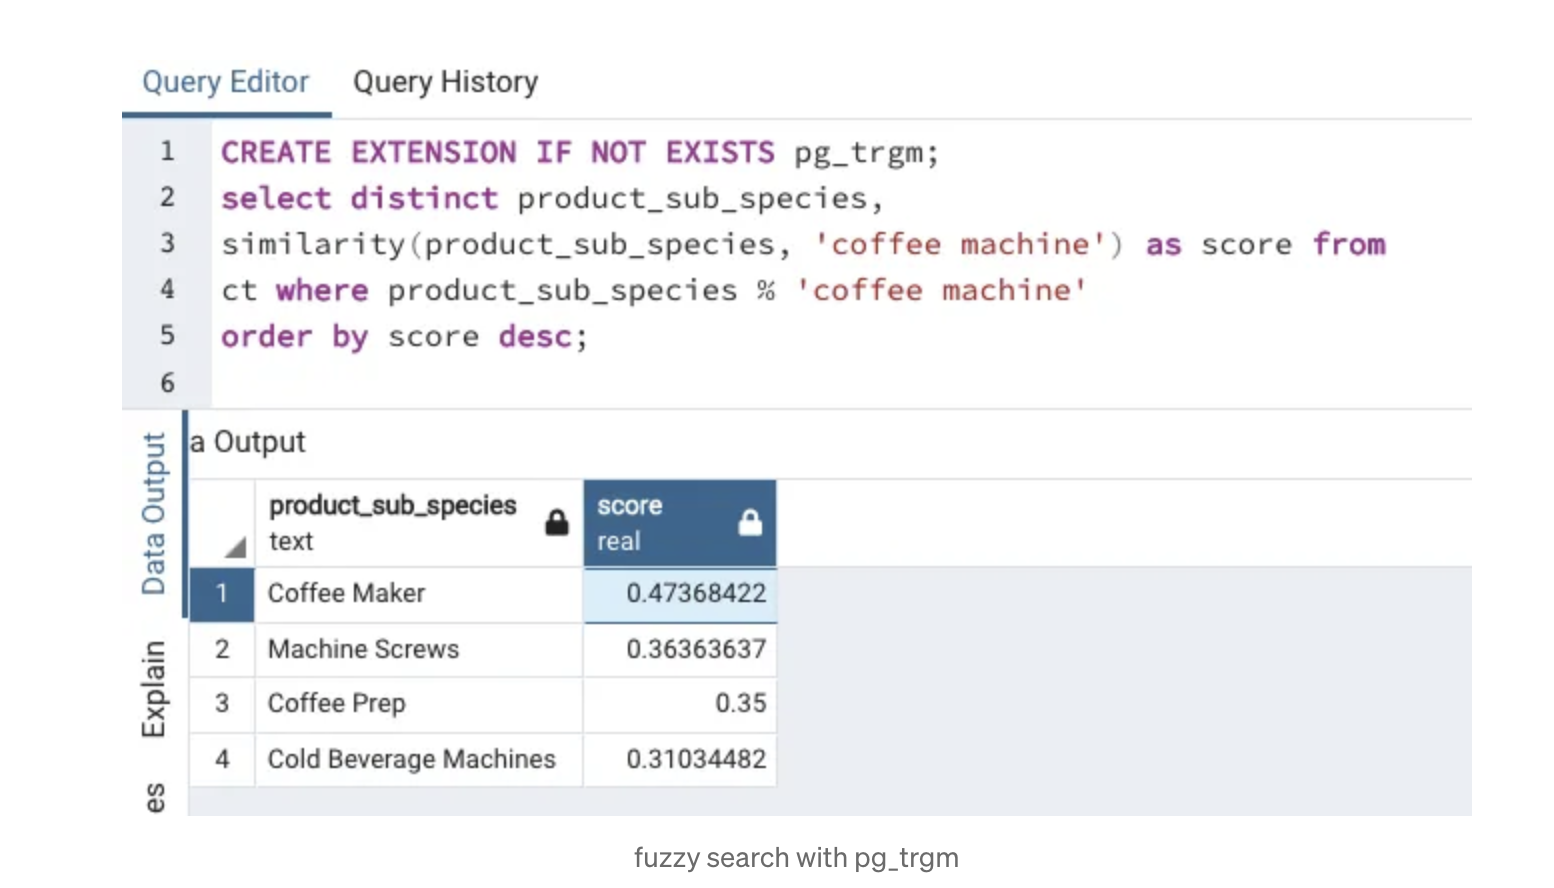Image resolution: width=1554 pixels, height=888 pixels.
Task: Click the Coffee Maker cell
Action: pyautogui.click(x=346, y=594)
